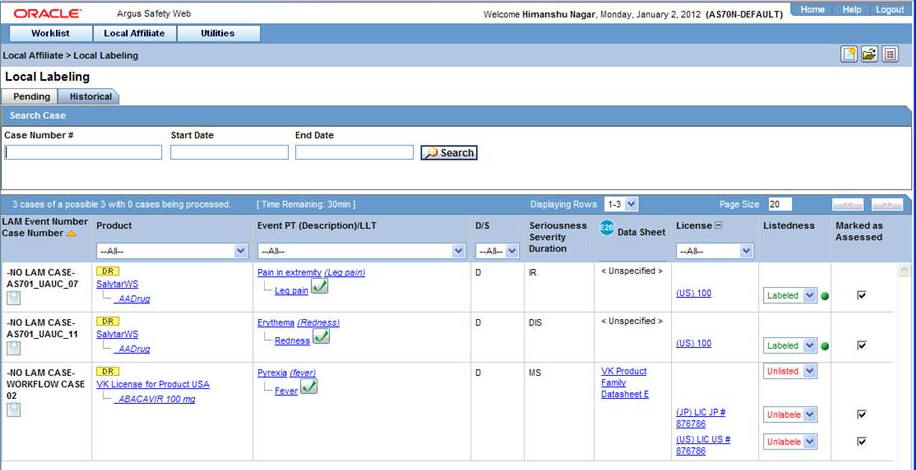The width and height of the screenshot is (916, 470).
Task: Open the License filter dropdown
Action: [714, 251]
